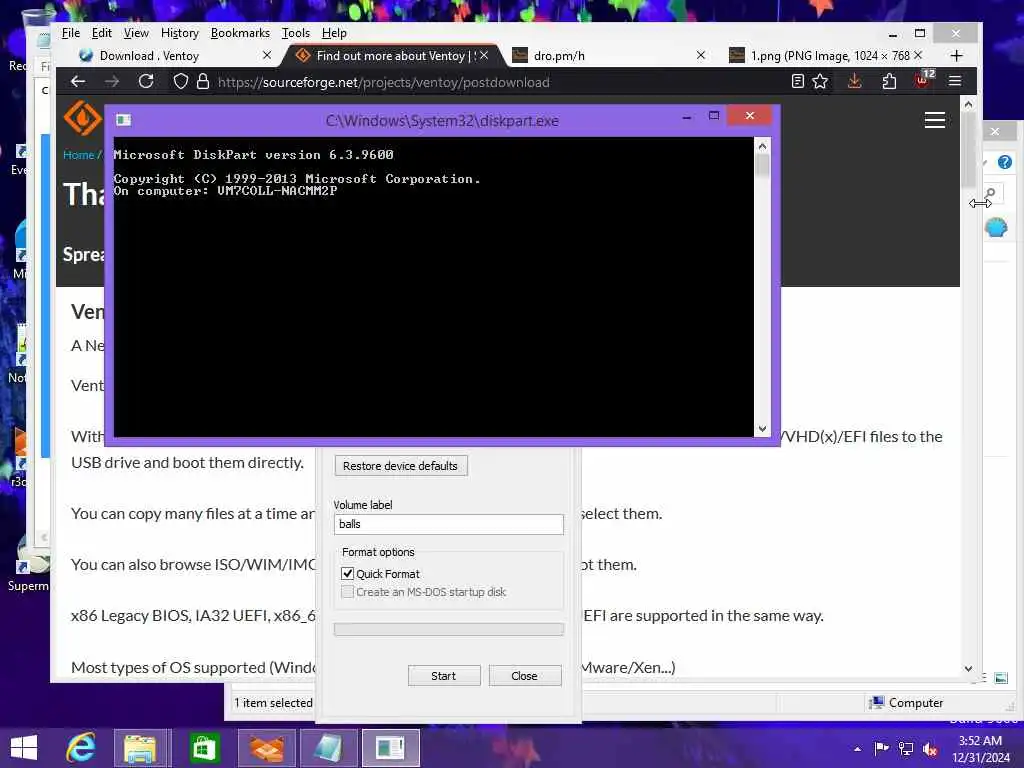Open the extensions puzzle icon
The image size is (1024, 768).
coord(889,82)
